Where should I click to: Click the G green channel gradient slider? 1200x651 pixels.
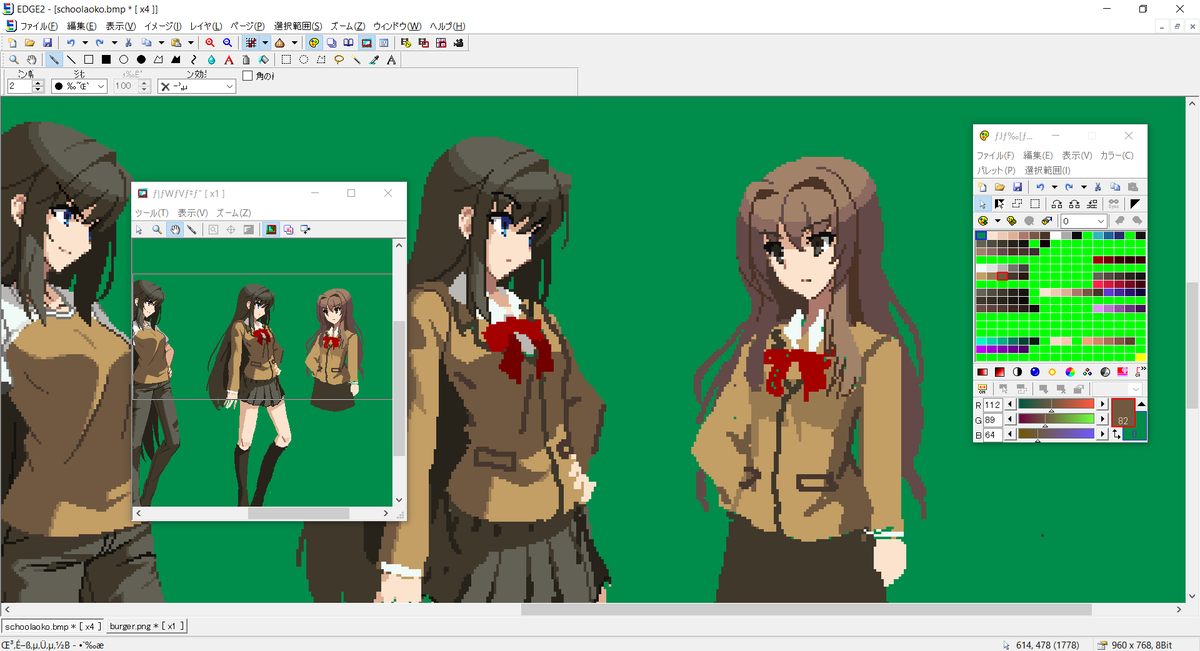pyautogui.click(x=1056, y=418)
